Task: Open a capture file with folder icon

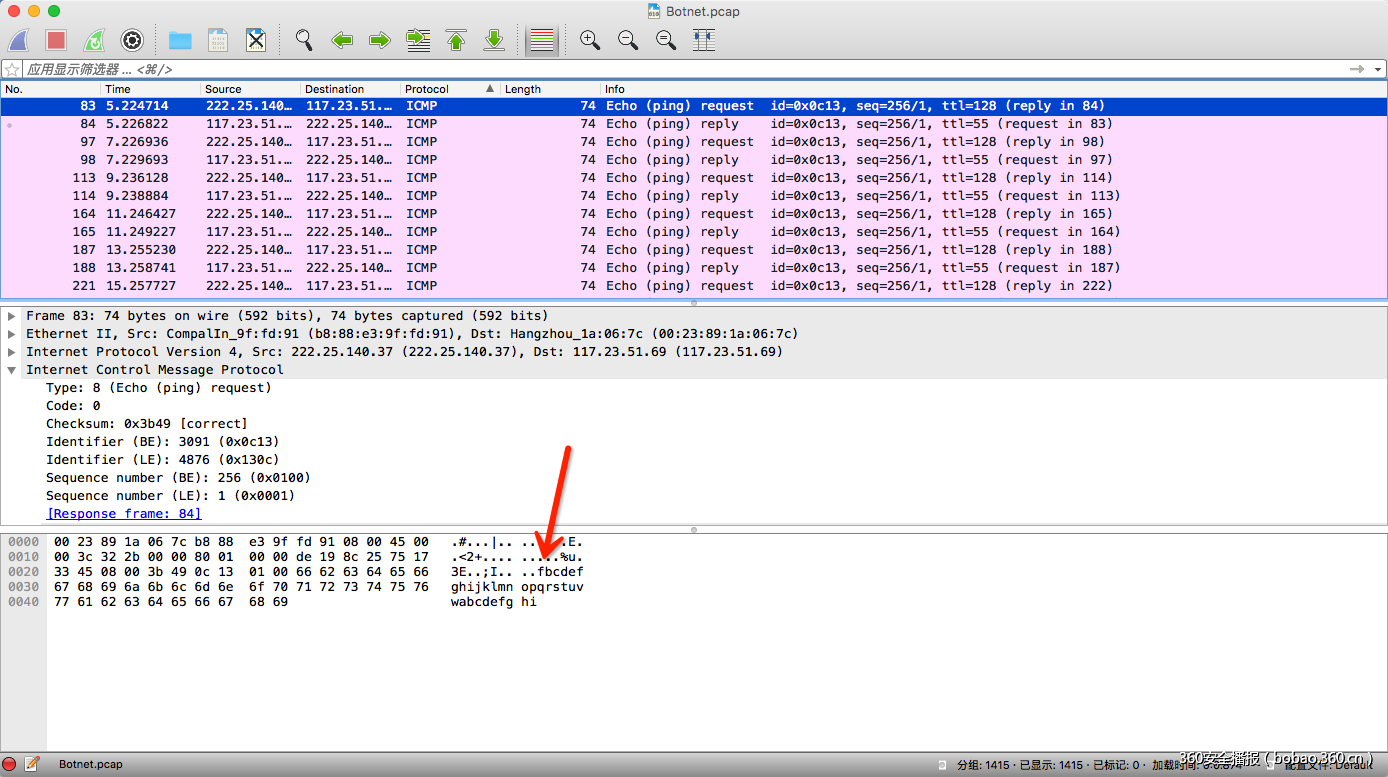Action: [180, 40]
